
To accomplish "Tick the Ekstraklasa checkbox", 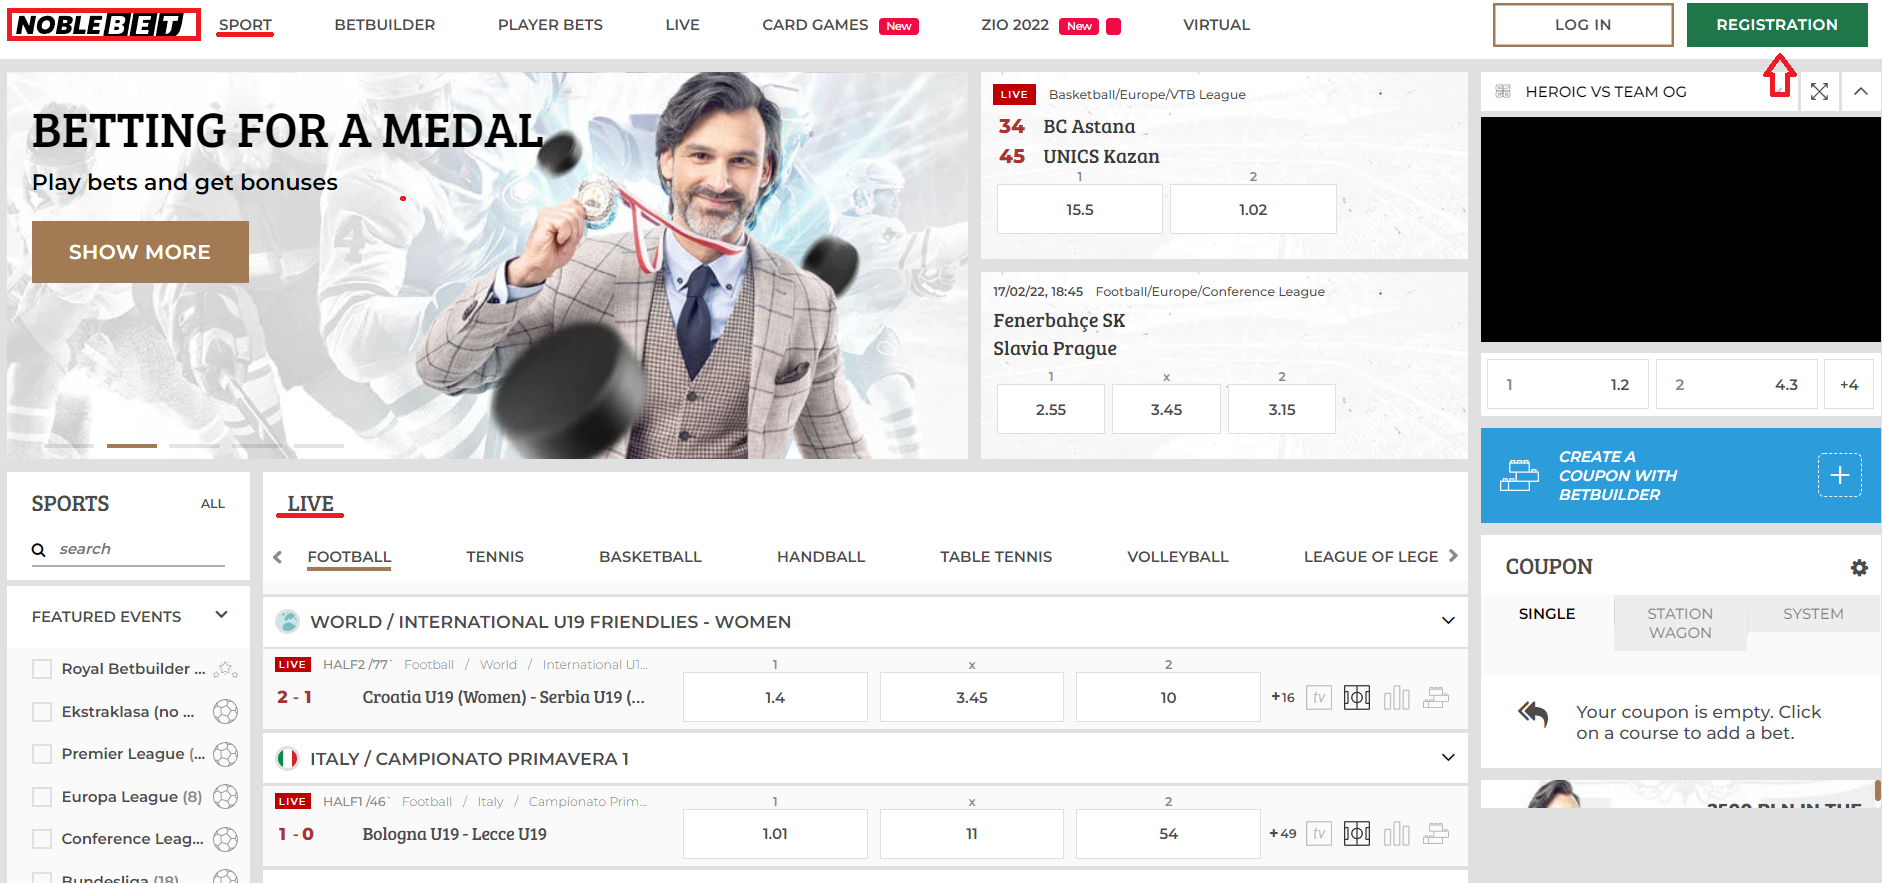I will pos(42,712).
